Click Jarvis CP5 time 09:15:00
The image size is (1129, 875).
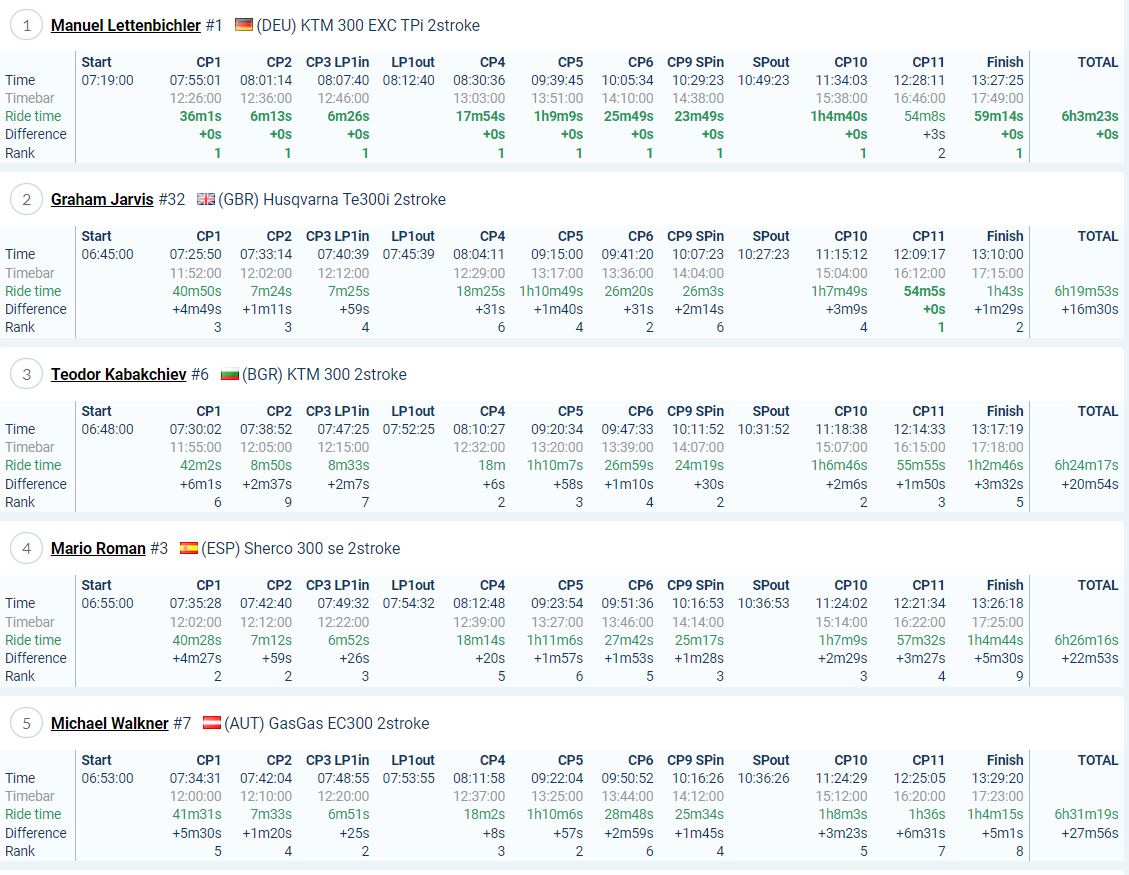(557, 254)
